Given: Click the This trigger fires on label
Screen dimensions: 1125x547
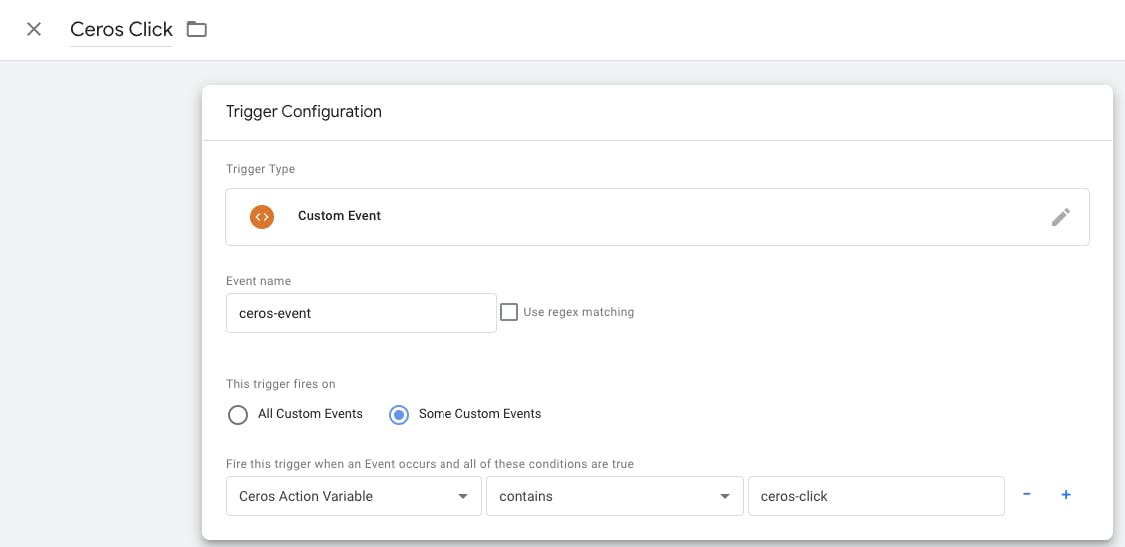Looking at the screenshot, I should tap(279, 384).
